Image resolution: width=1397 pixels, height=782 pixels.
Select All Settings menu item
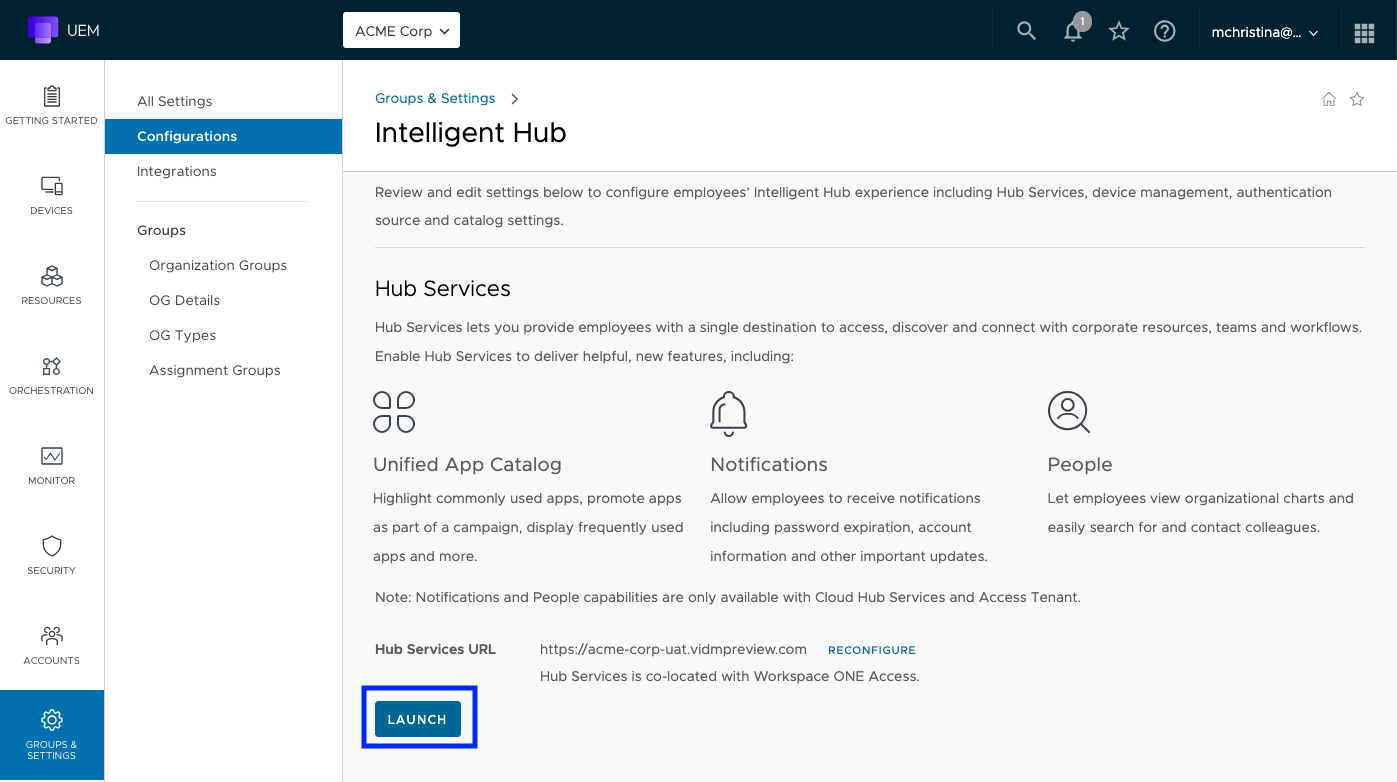click(175, 101)
